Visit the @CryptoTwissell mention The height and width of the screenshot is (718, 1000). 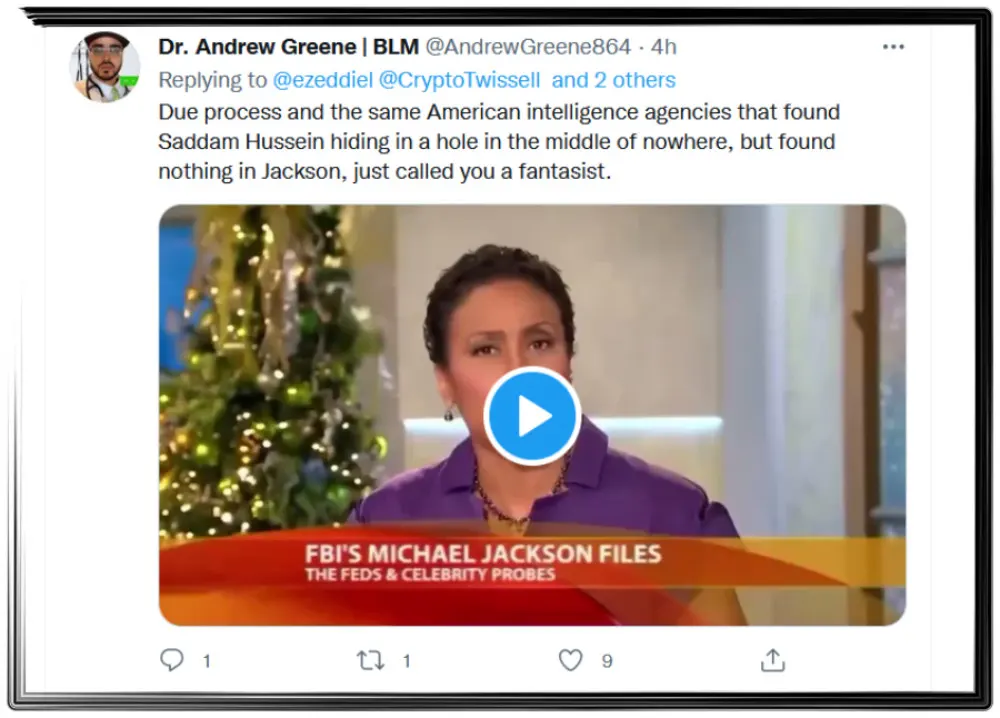459,80
